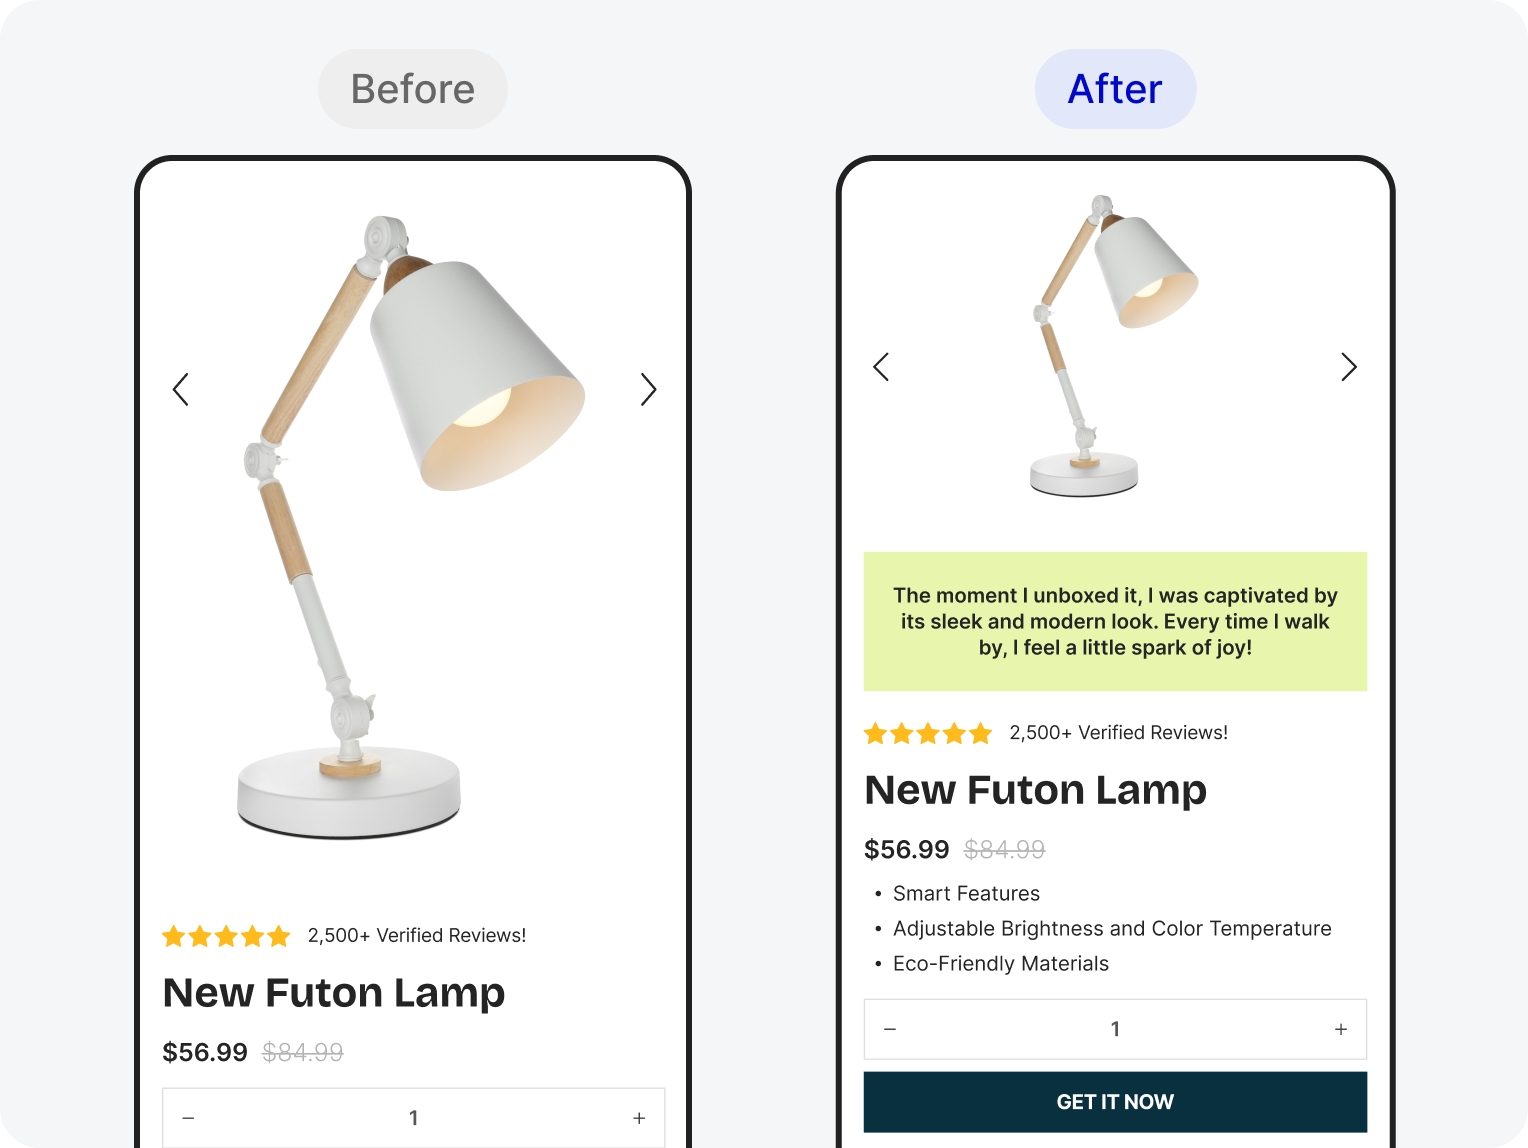The image size is (1528, 1148).
Task: Decrease quantity with minus in After mockup
Action: click(x=890, y=1029)
